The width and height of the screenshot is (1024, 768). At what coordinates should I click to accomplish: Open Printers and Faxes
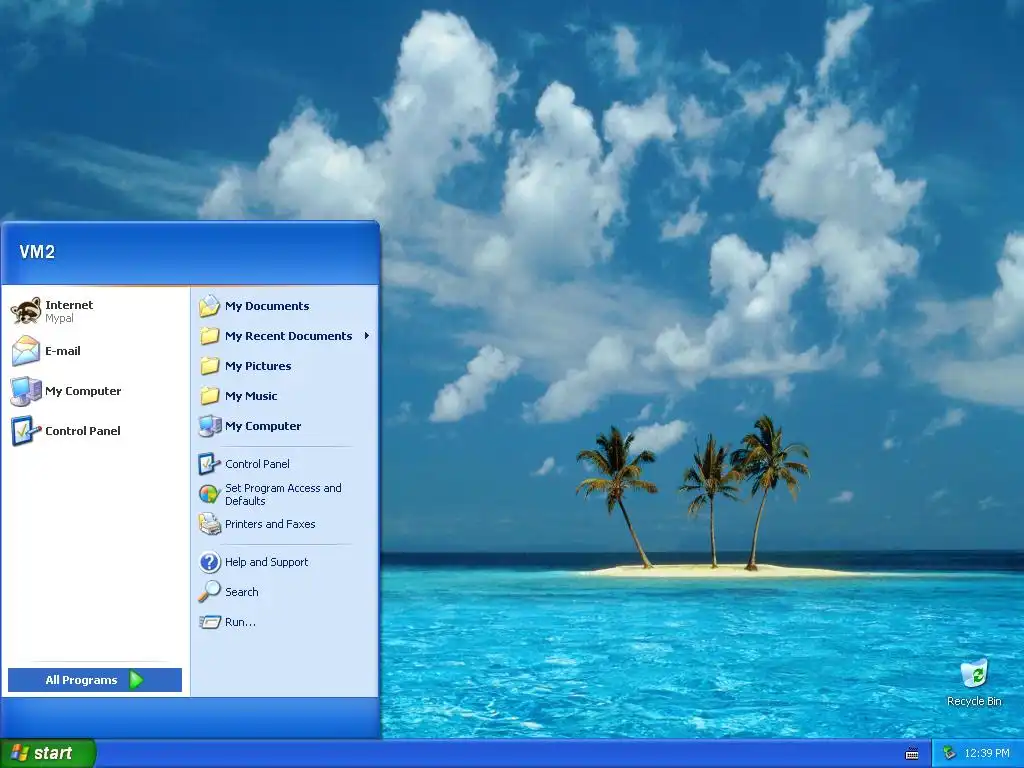tap(284, 524)
